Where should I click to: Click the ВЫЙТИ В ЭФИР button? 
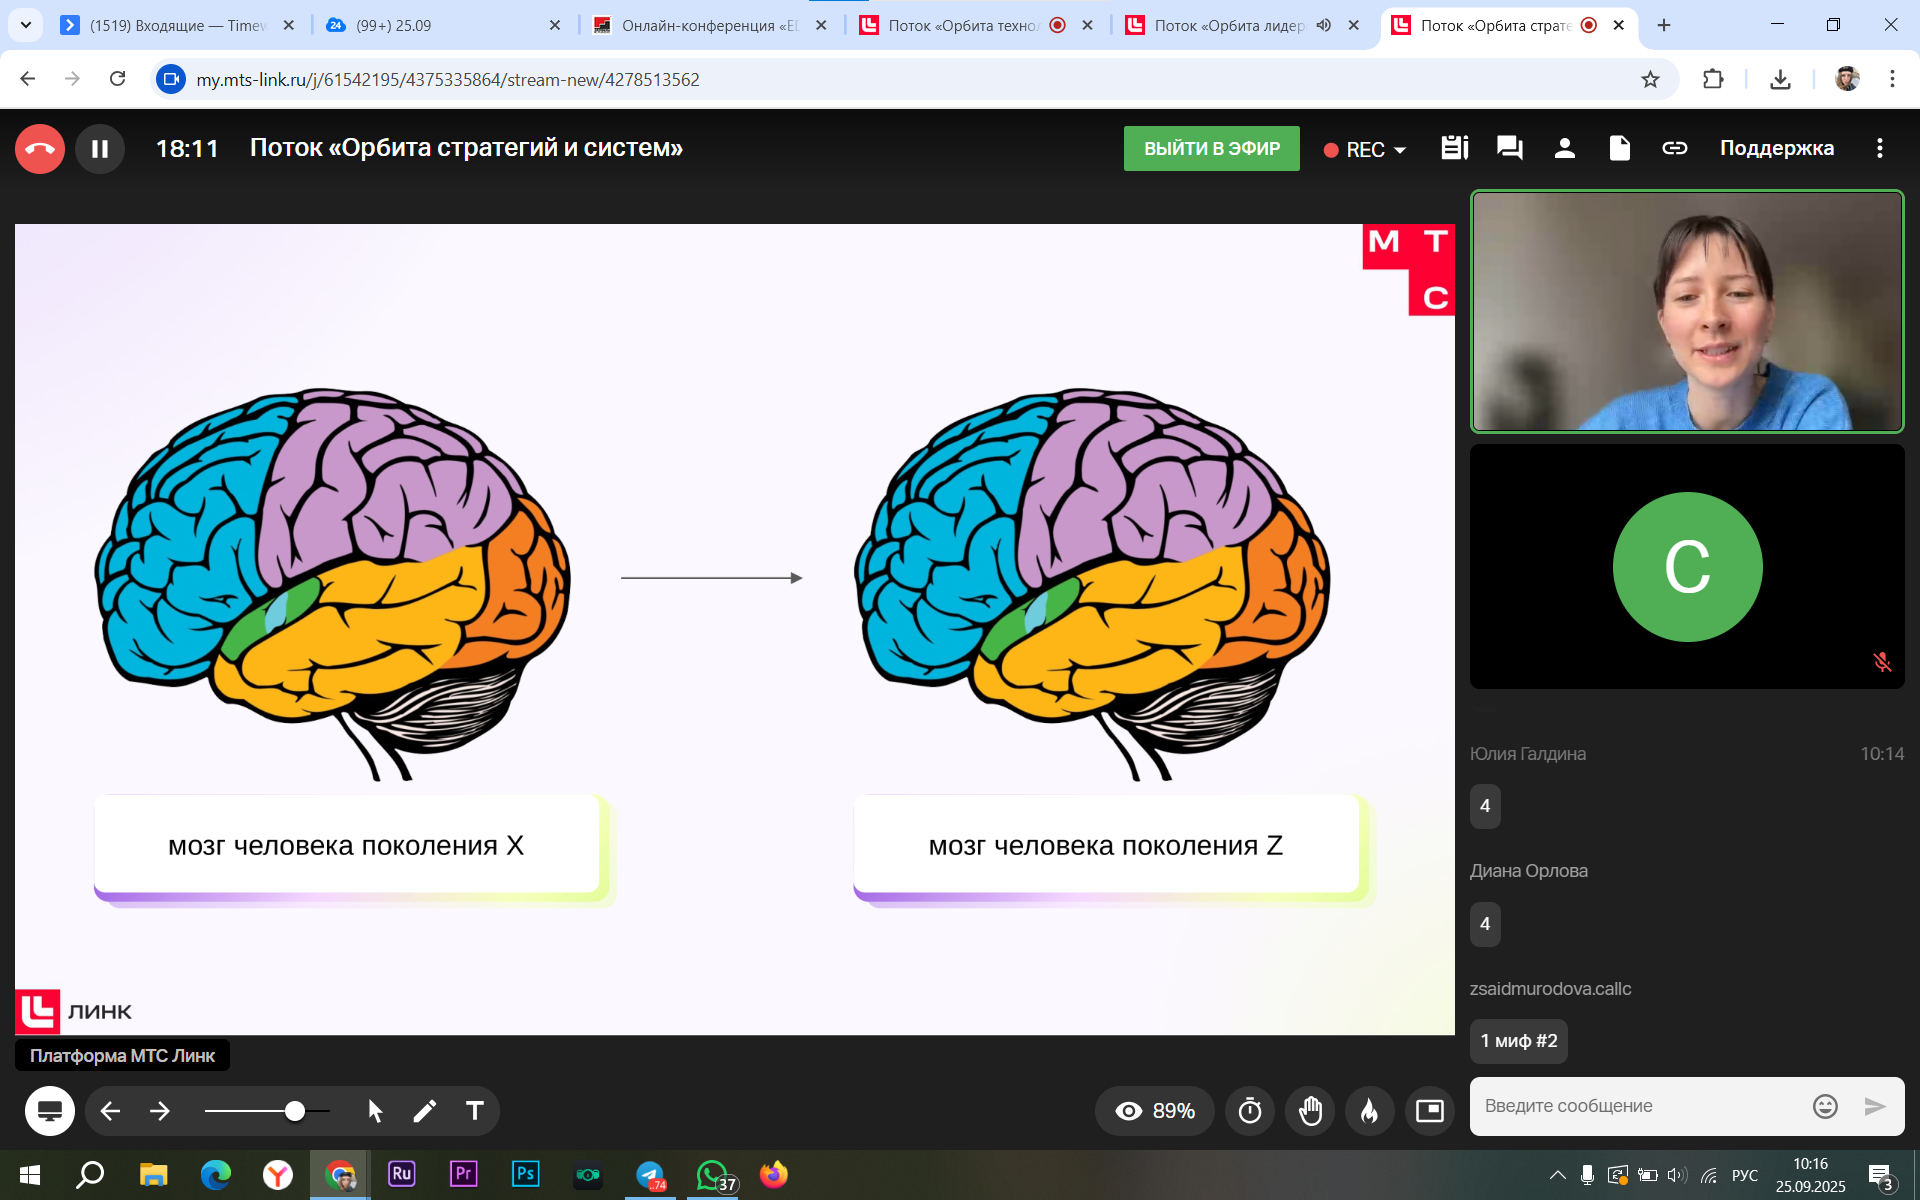[x=1211, y=149]
